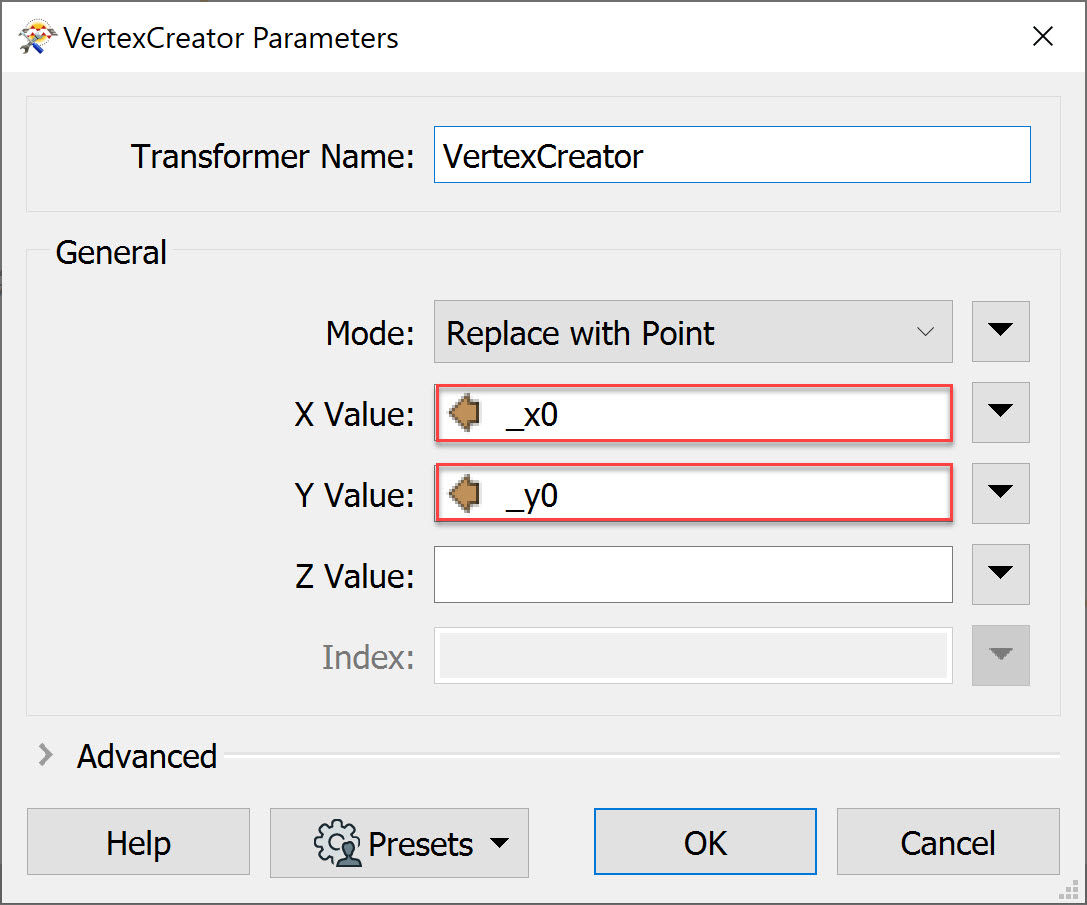1087x905 pixels.
Task: Open the Help documentation button
Action: point(139,842)
